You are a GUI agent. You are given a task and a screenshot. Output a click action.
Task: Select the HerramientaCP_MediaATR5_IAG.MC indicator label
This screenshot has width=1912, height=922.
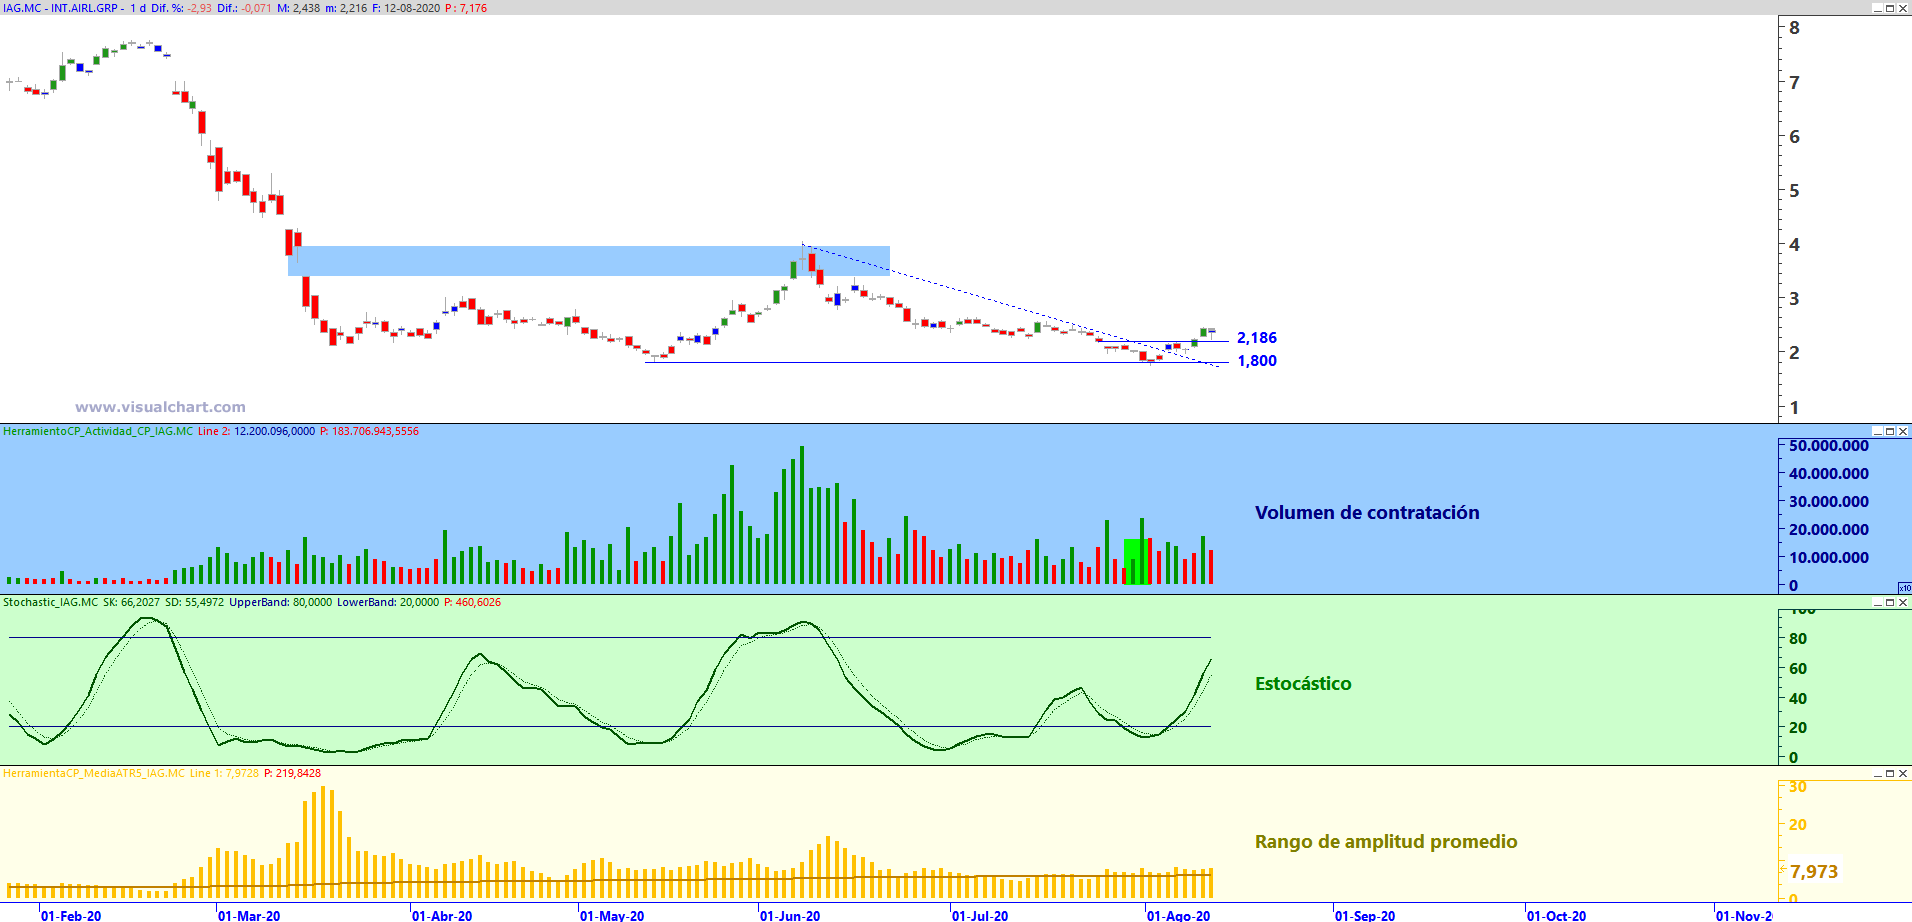(x=94, y=773)
